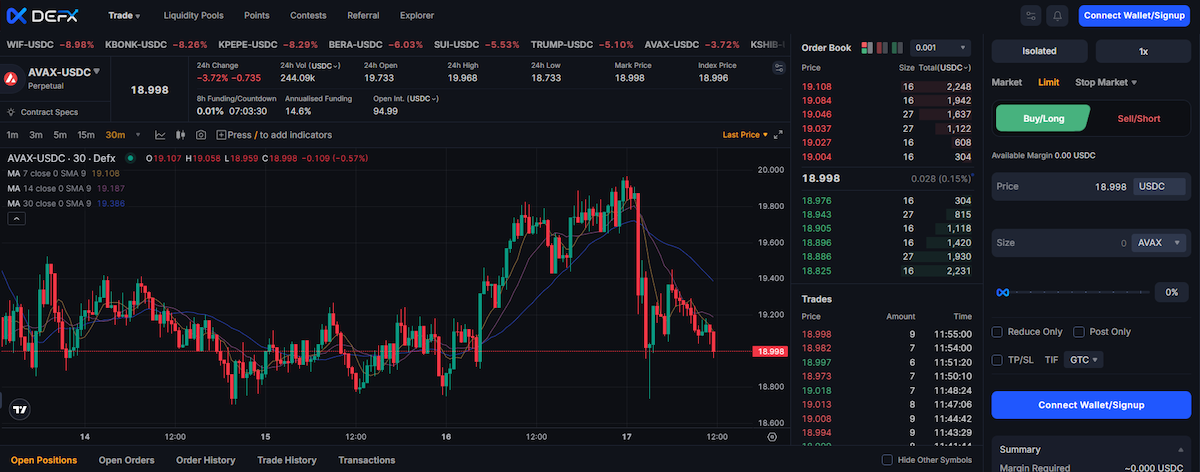Open the Stop Market order type dropdown
The width and height of the screenshot is (1200, 472).
[1106, 82]
